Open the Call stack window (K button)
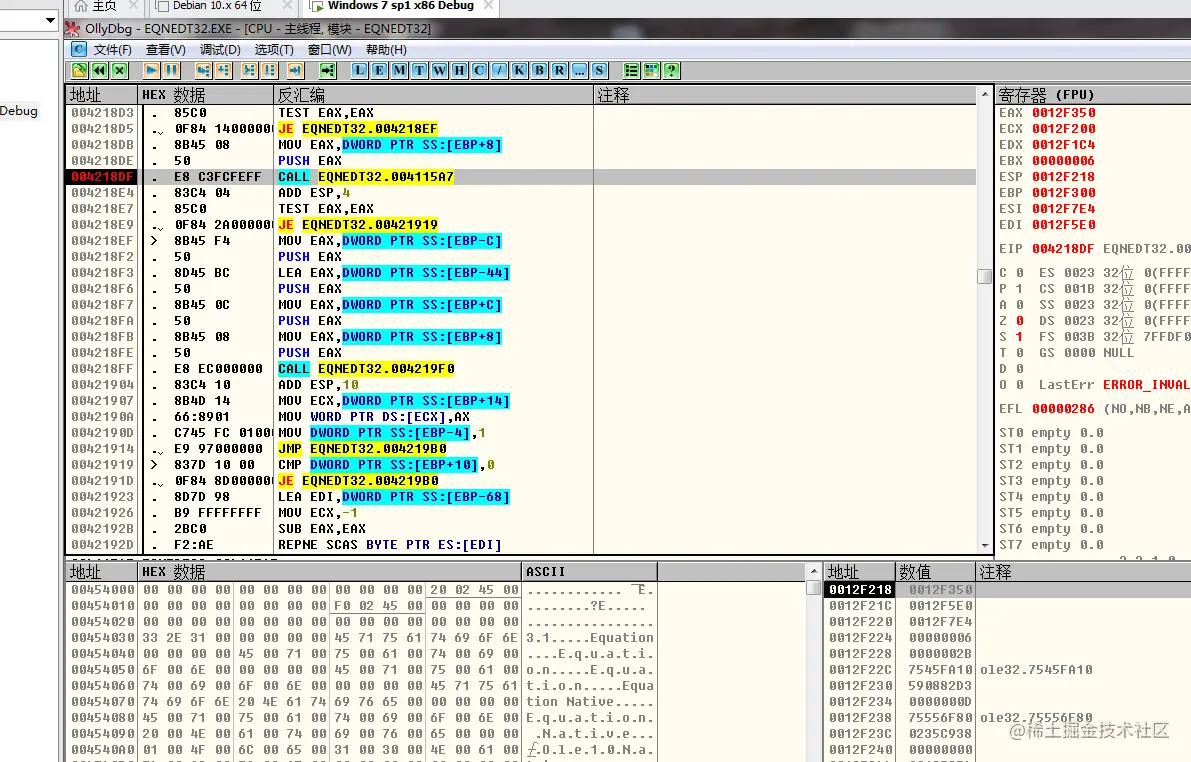This screenshot has width=1191, height=762. pos(520,71)
